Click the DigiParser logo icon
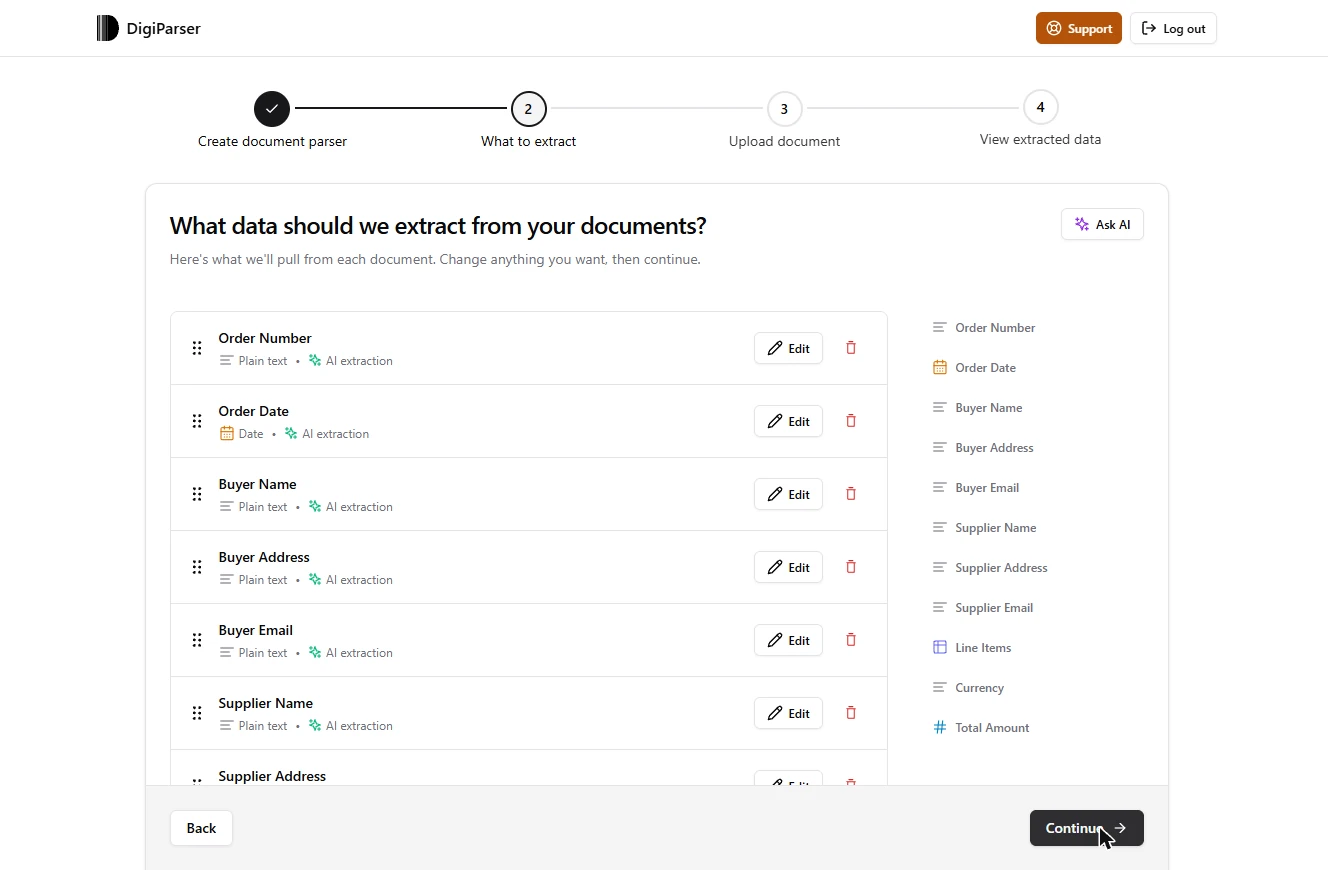This screenshot has width=1328, height=870. pyautogui.click(x=107, y=28)
